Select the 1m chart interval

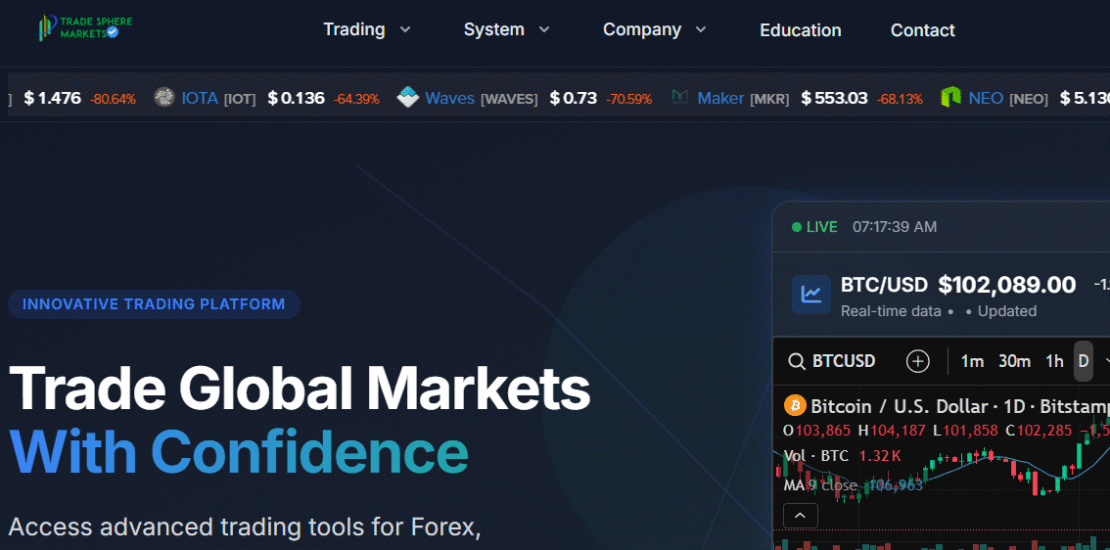[x=972, y=361]
